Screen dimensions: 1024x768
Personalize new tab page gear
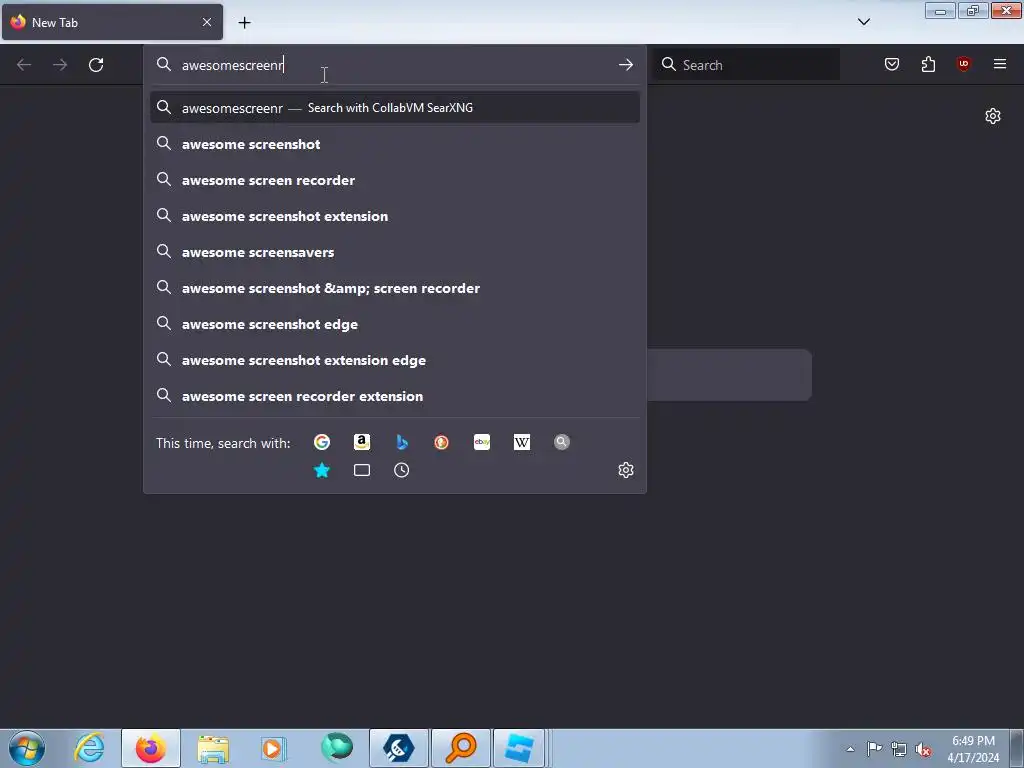[993, 116]
